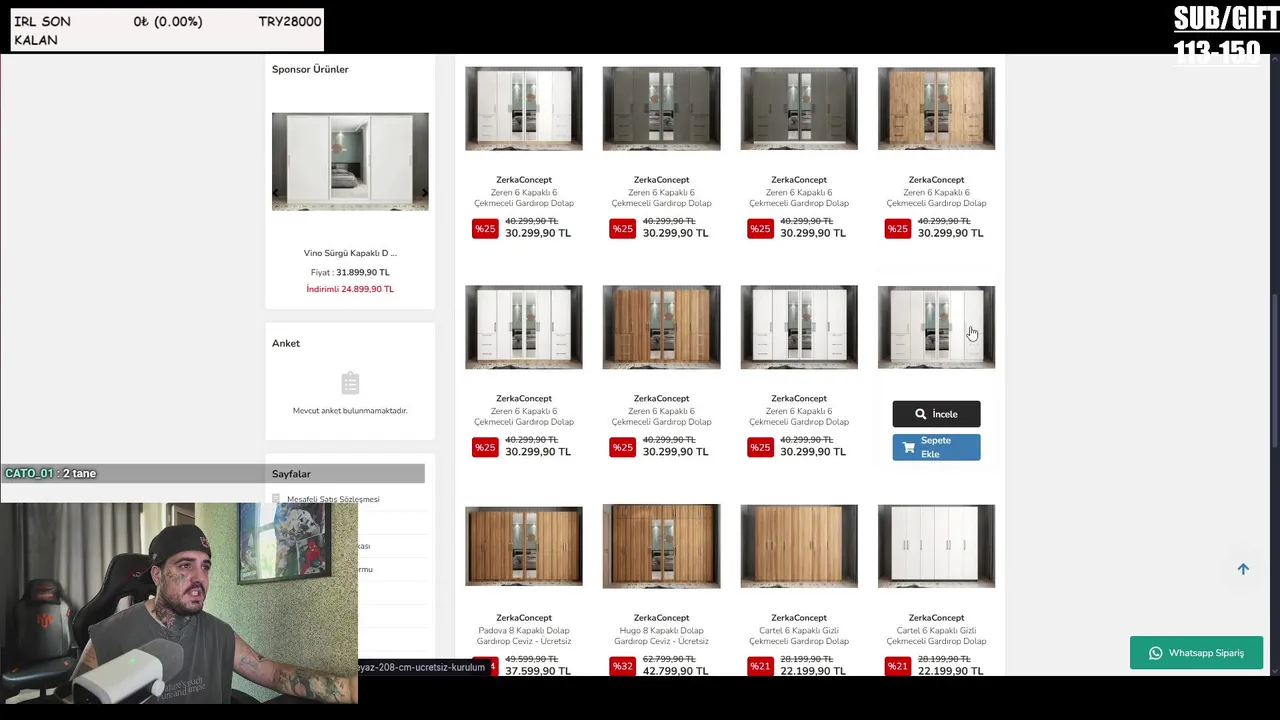Click the Sayfalar section heading

click(291, 474)
